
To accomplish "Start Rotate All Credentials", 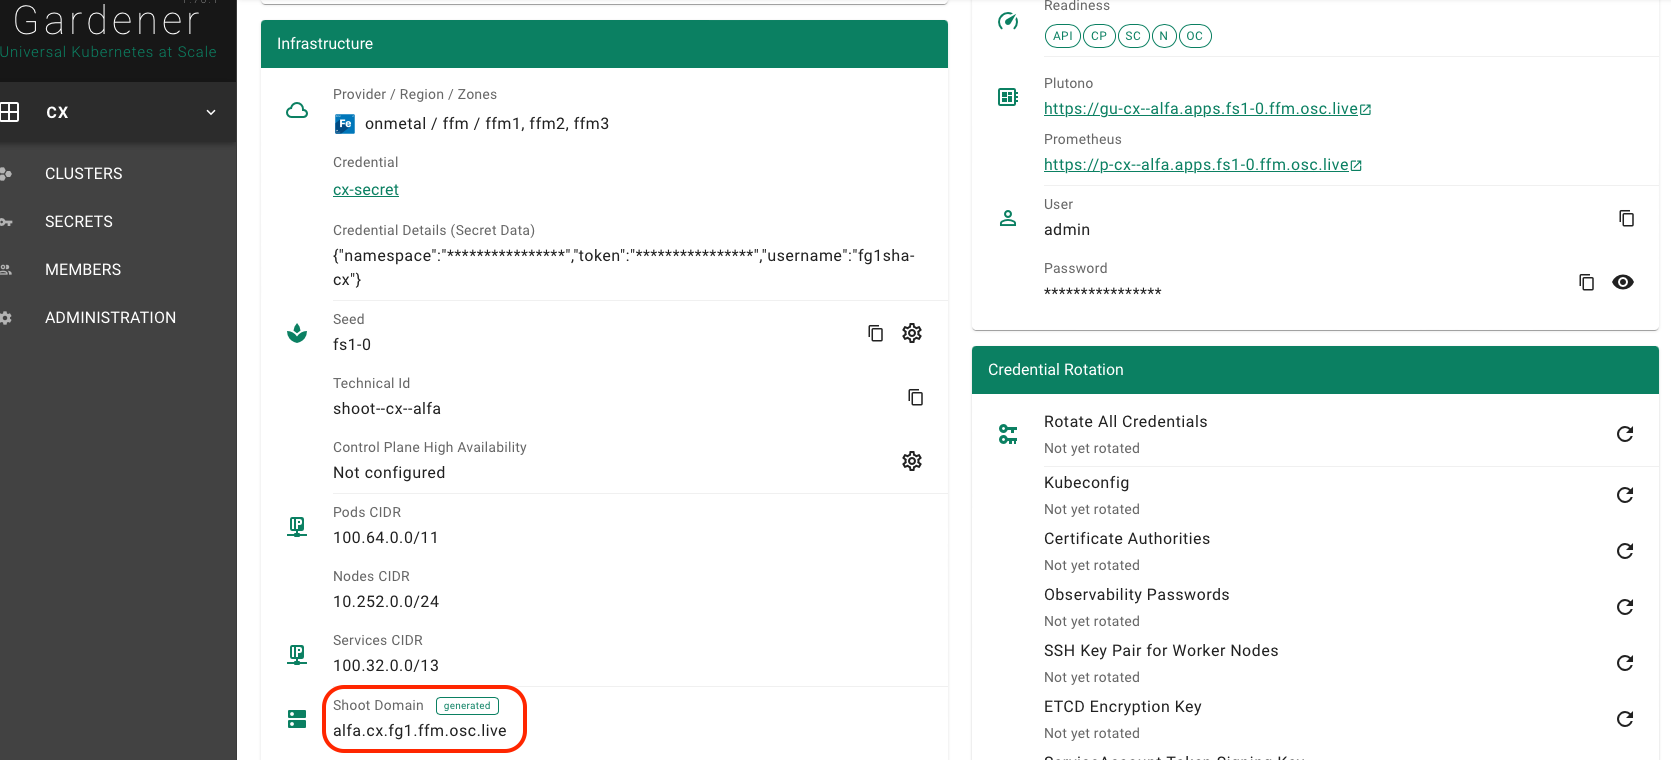I will click(x=1625, y=434).
